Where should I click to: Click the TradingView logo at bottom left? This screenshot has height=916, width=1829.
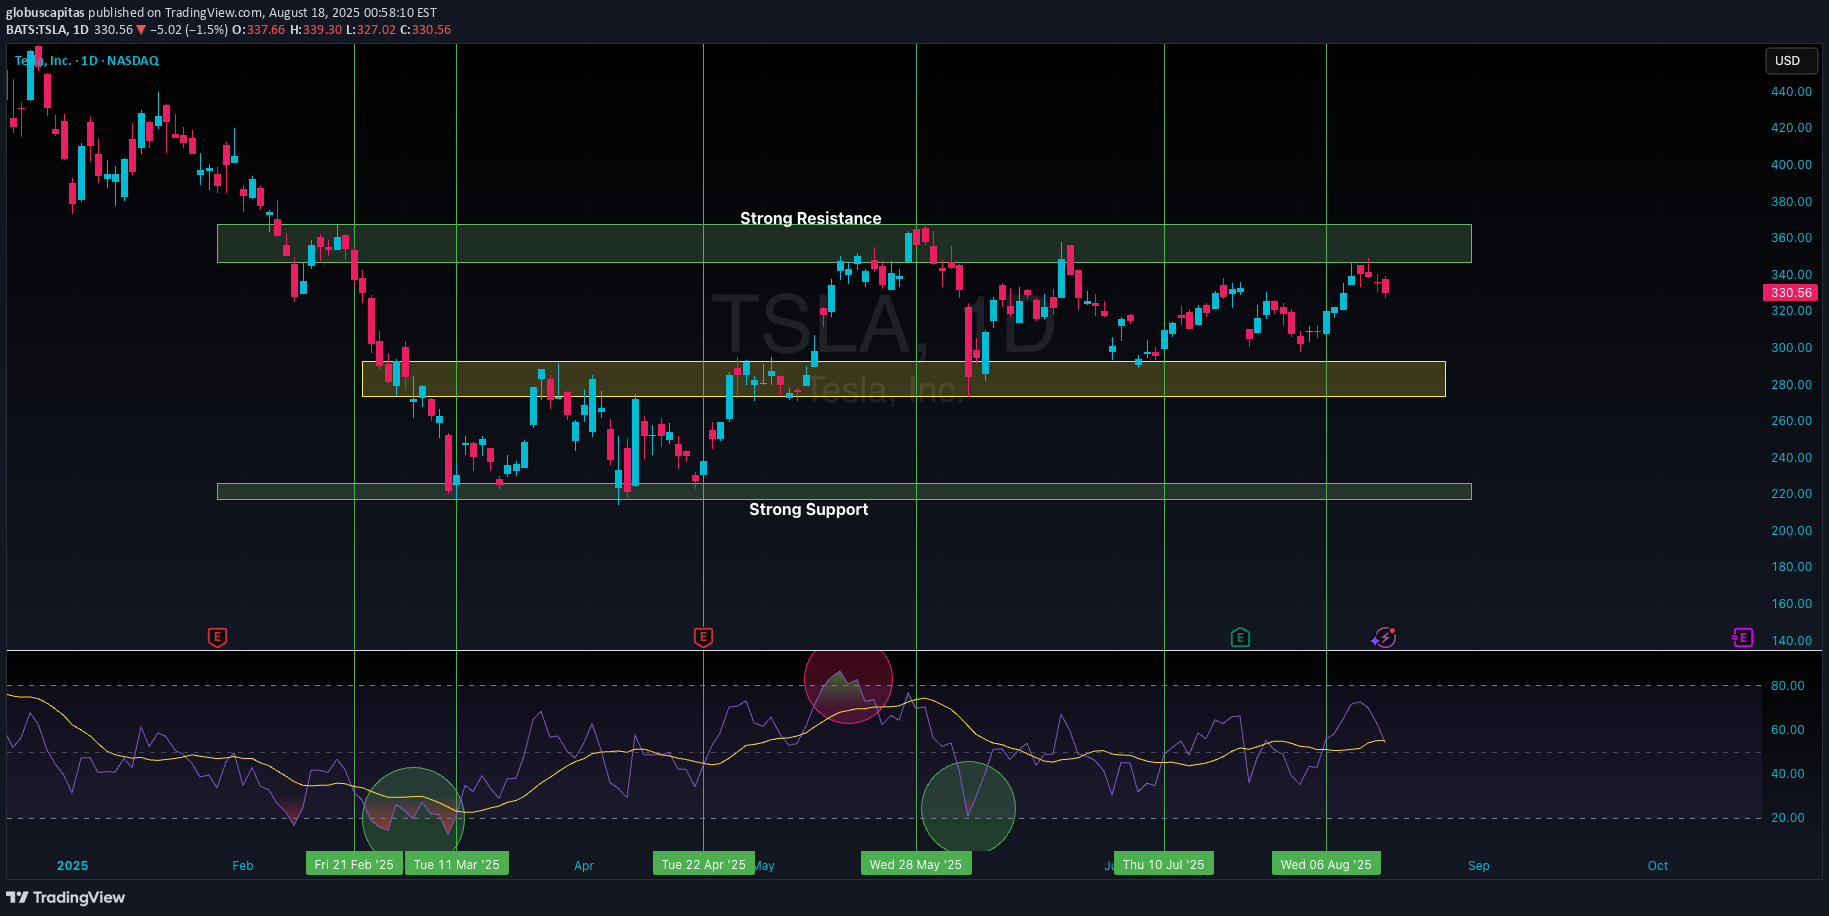pos(66,897)
